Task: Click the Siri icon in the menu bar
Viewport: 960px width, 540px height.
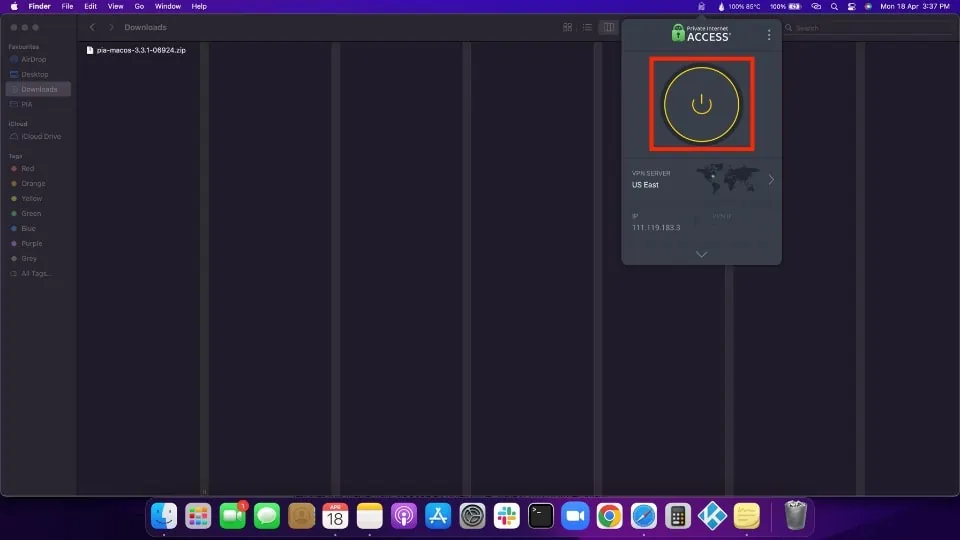Action: click(868, 6)
